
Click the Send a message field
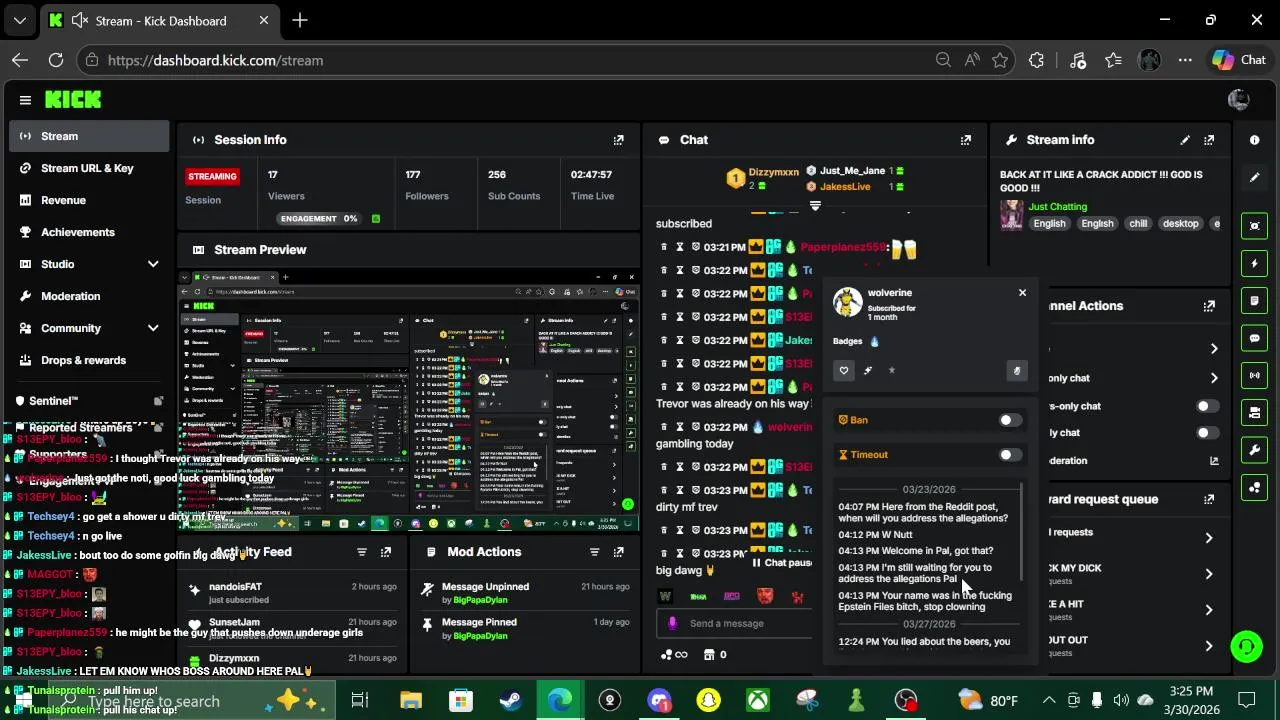(x=735, y=623)
